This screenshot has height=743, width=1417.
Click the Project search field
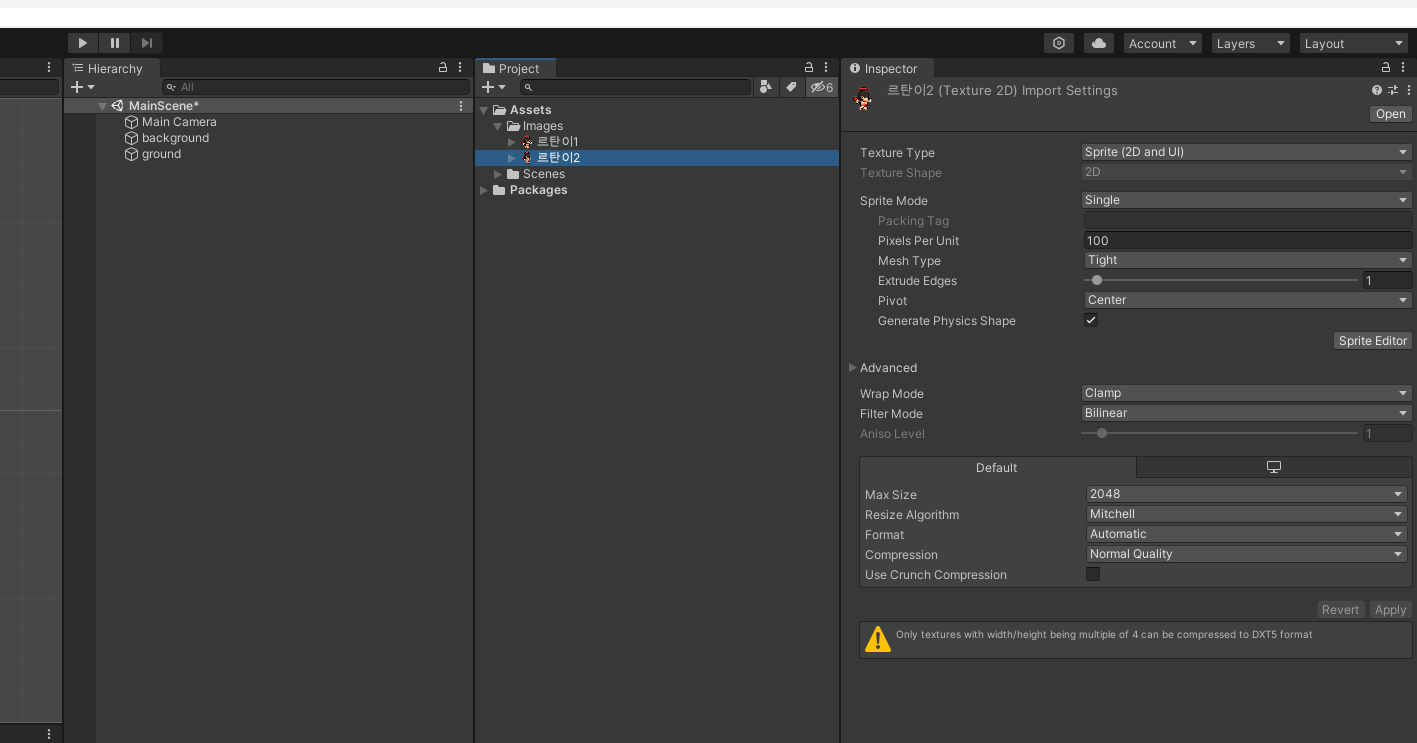[635, 87]
